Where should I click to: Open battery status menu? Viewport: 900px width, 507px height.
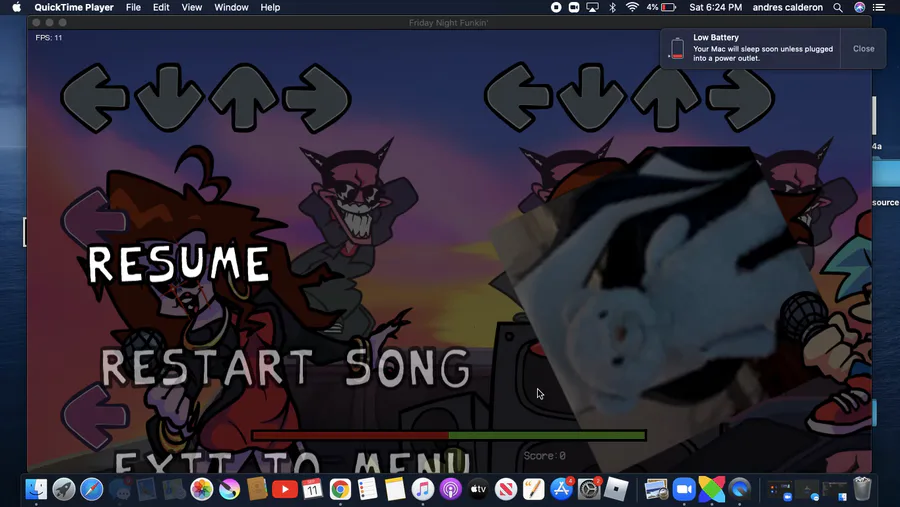[x=661, y=7]
